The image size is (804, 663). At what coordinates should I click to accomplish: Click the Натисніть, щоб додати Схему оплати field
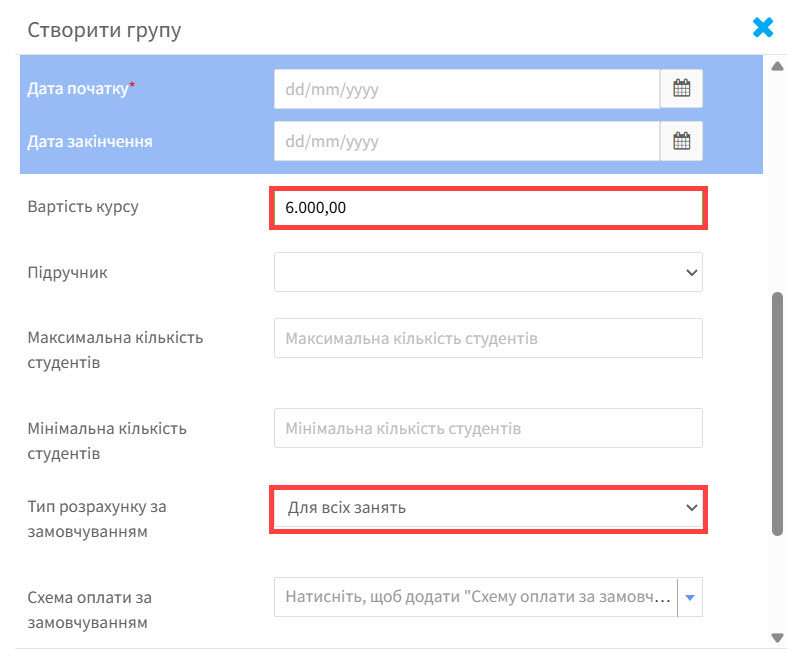(476, 597)
